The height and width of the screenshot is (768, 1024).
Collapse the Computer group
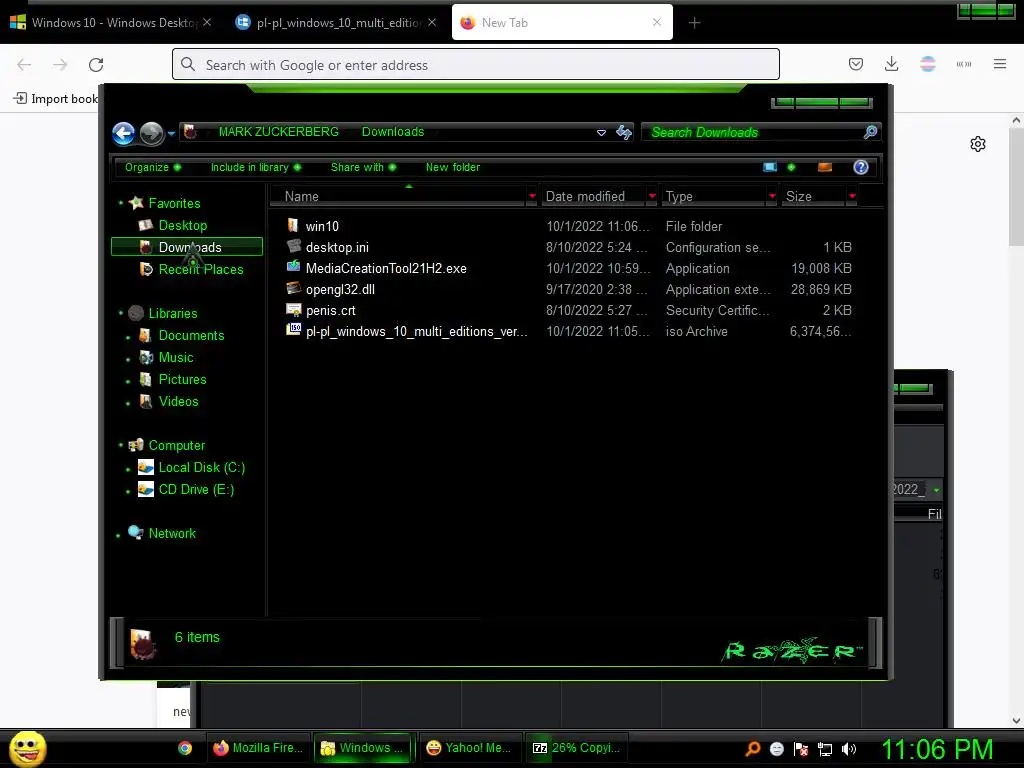coord(121,445)
